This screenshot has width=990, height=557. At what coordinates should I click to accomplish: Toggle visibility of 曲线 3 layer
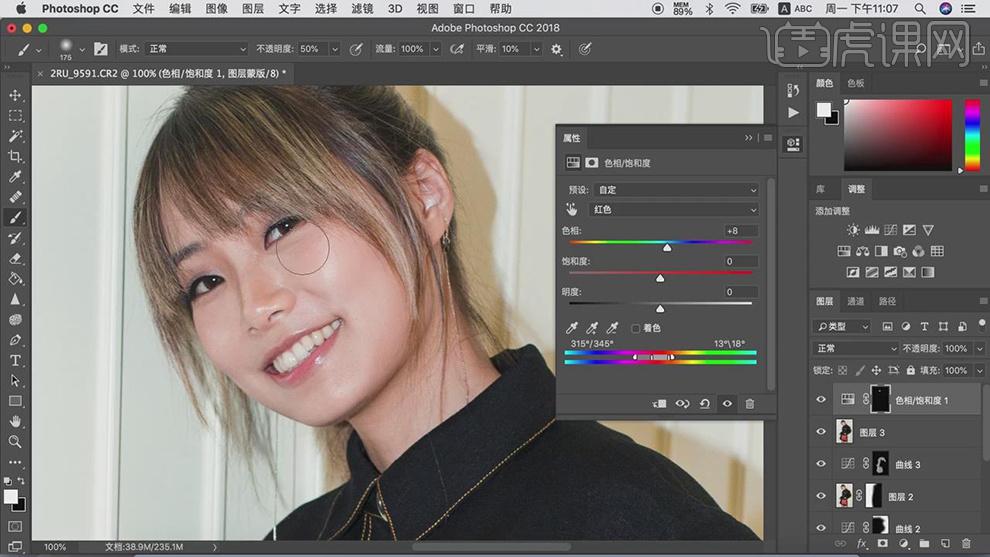click(821, 464)
